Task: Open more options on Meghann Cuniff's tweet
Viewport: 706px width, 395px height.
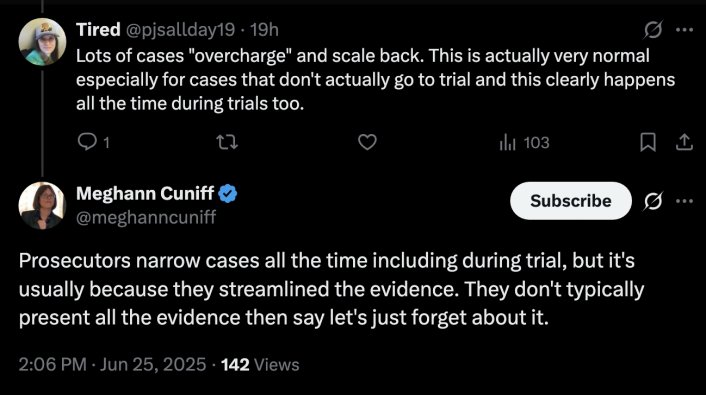Action: [684, 201]
